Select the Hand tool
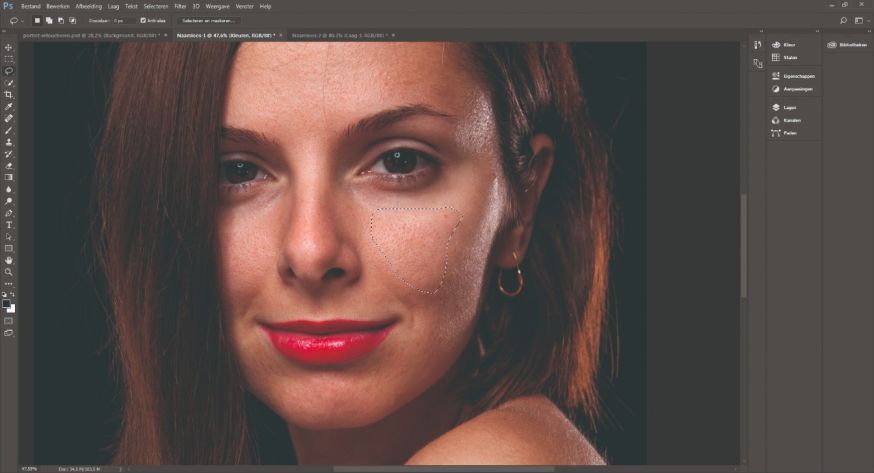This screenshot has height=473, width=874. (x=9, y=260)
